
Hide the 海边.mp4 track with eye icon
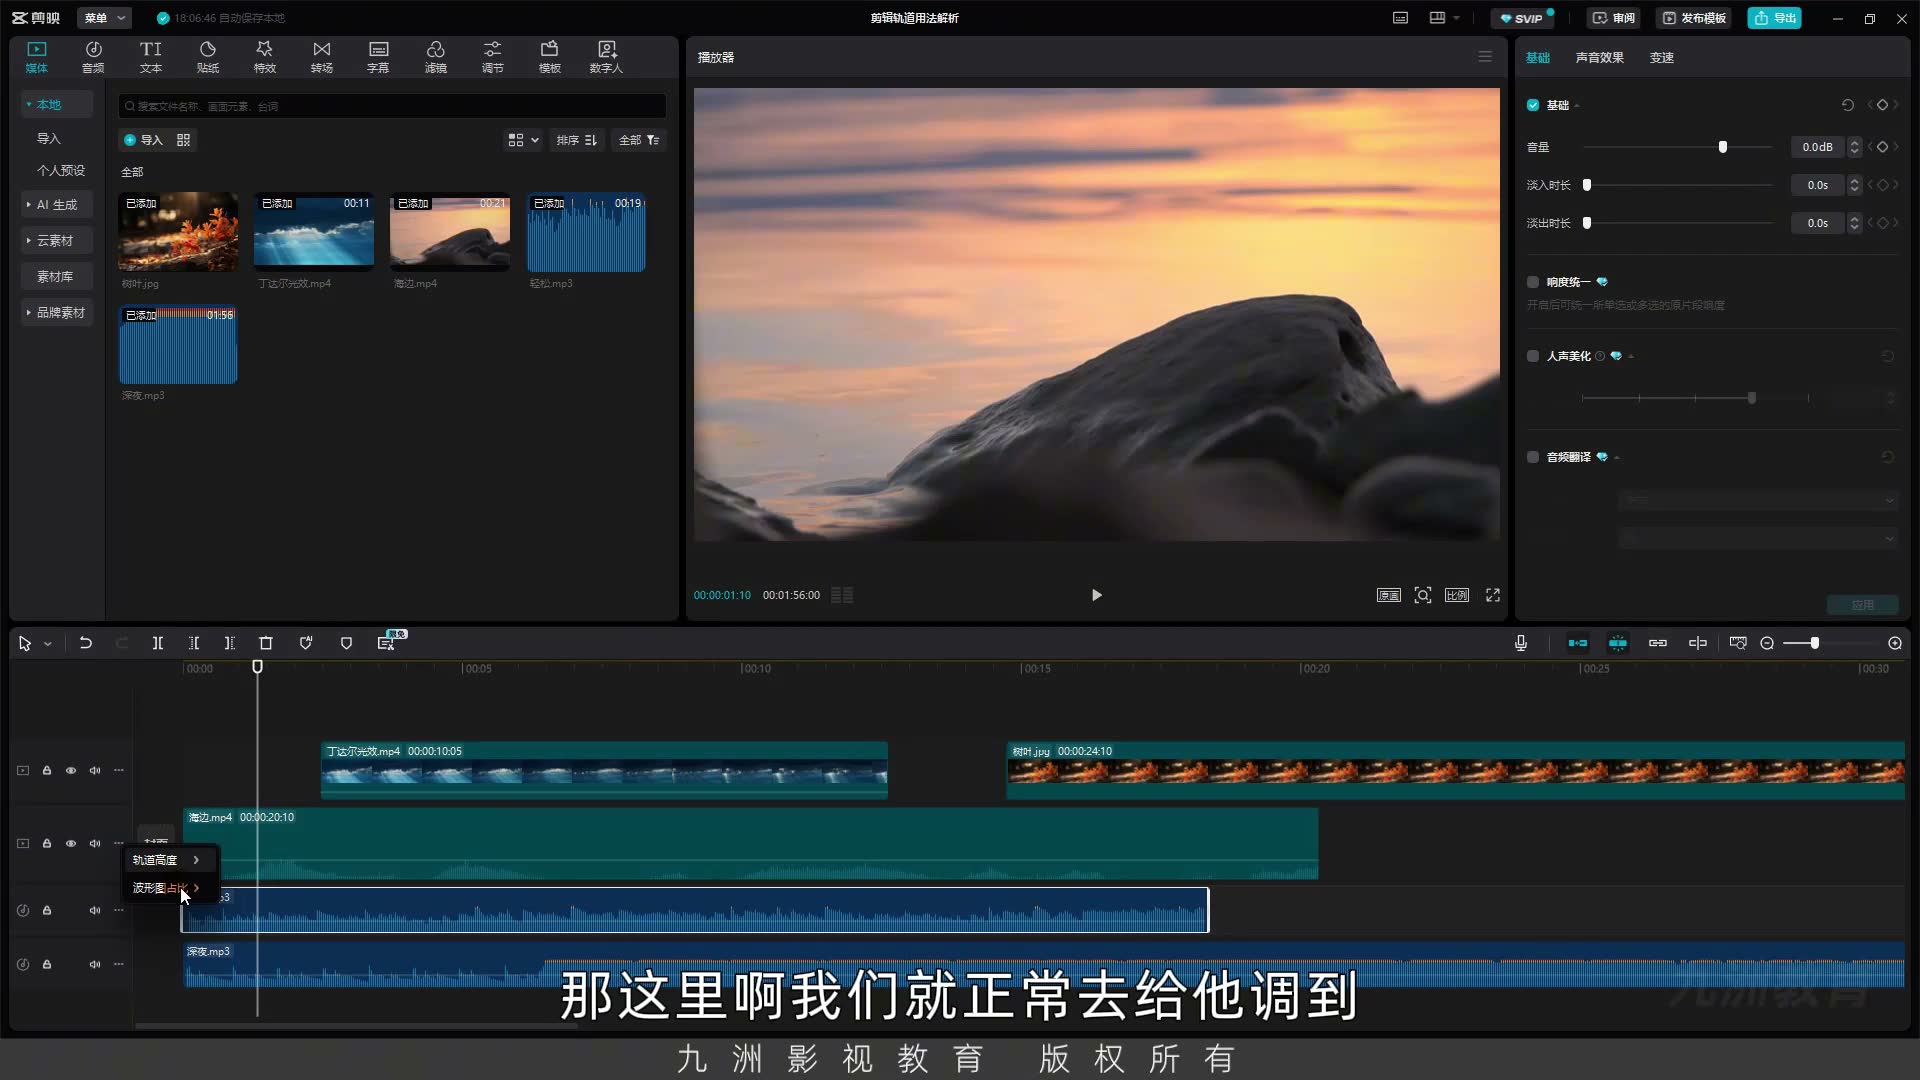pos(71,843)
